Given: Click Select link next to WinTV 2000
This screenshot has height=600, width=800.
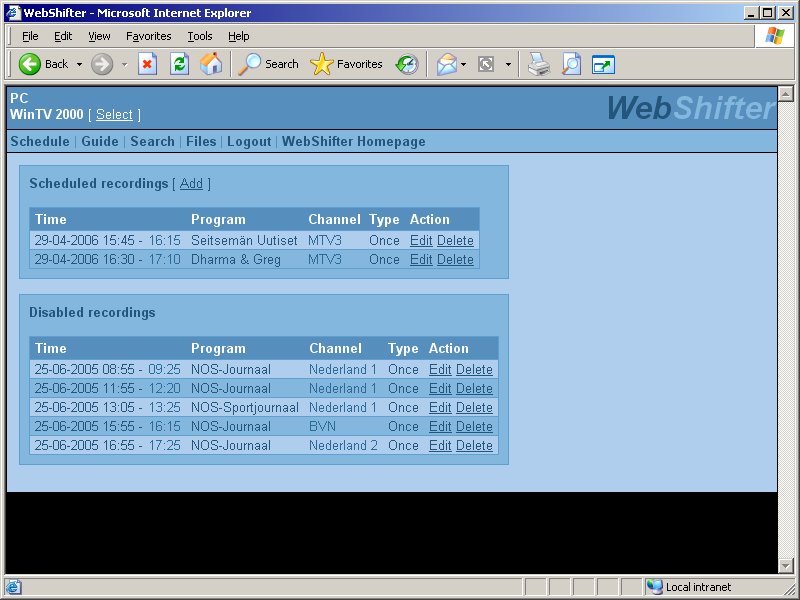Looking at the screenshot, I should pyautogui.click(x=114, y=115).
